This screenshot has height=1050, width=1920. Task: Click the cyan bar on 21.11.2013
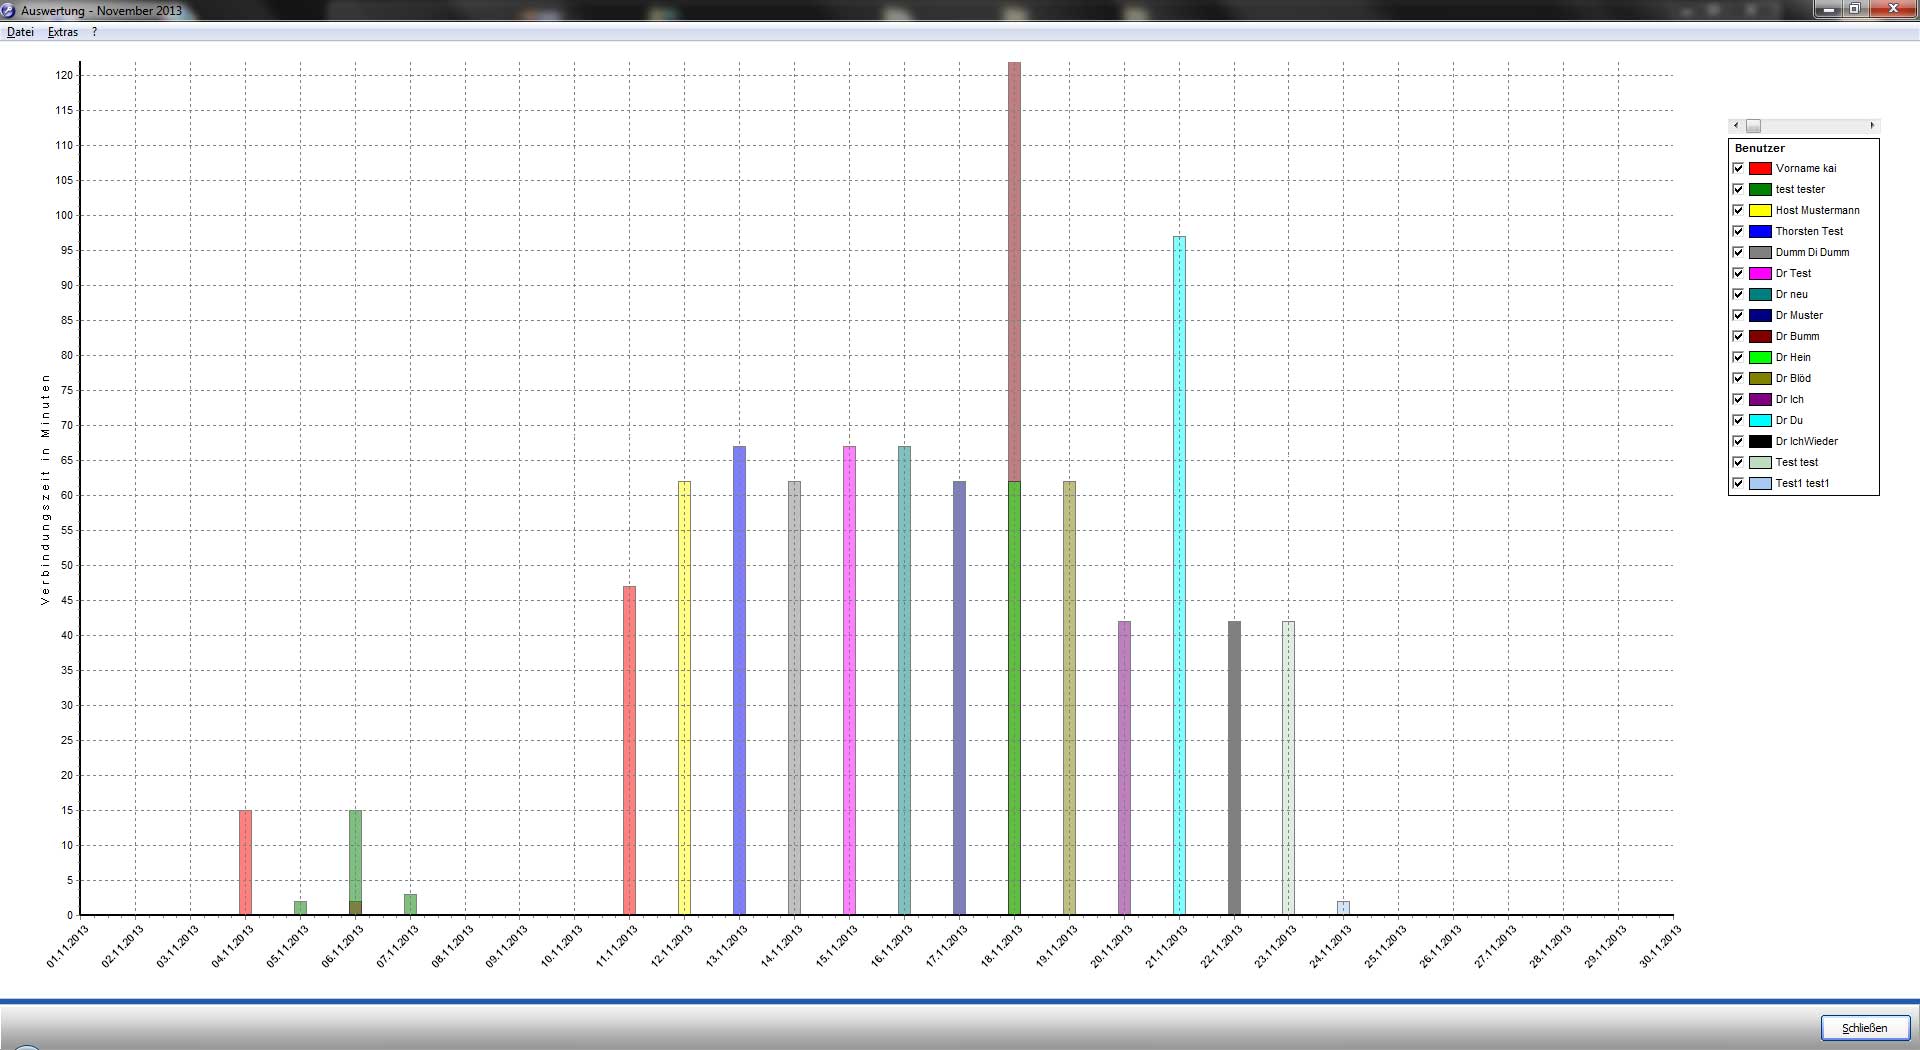tap(1179, 576)
